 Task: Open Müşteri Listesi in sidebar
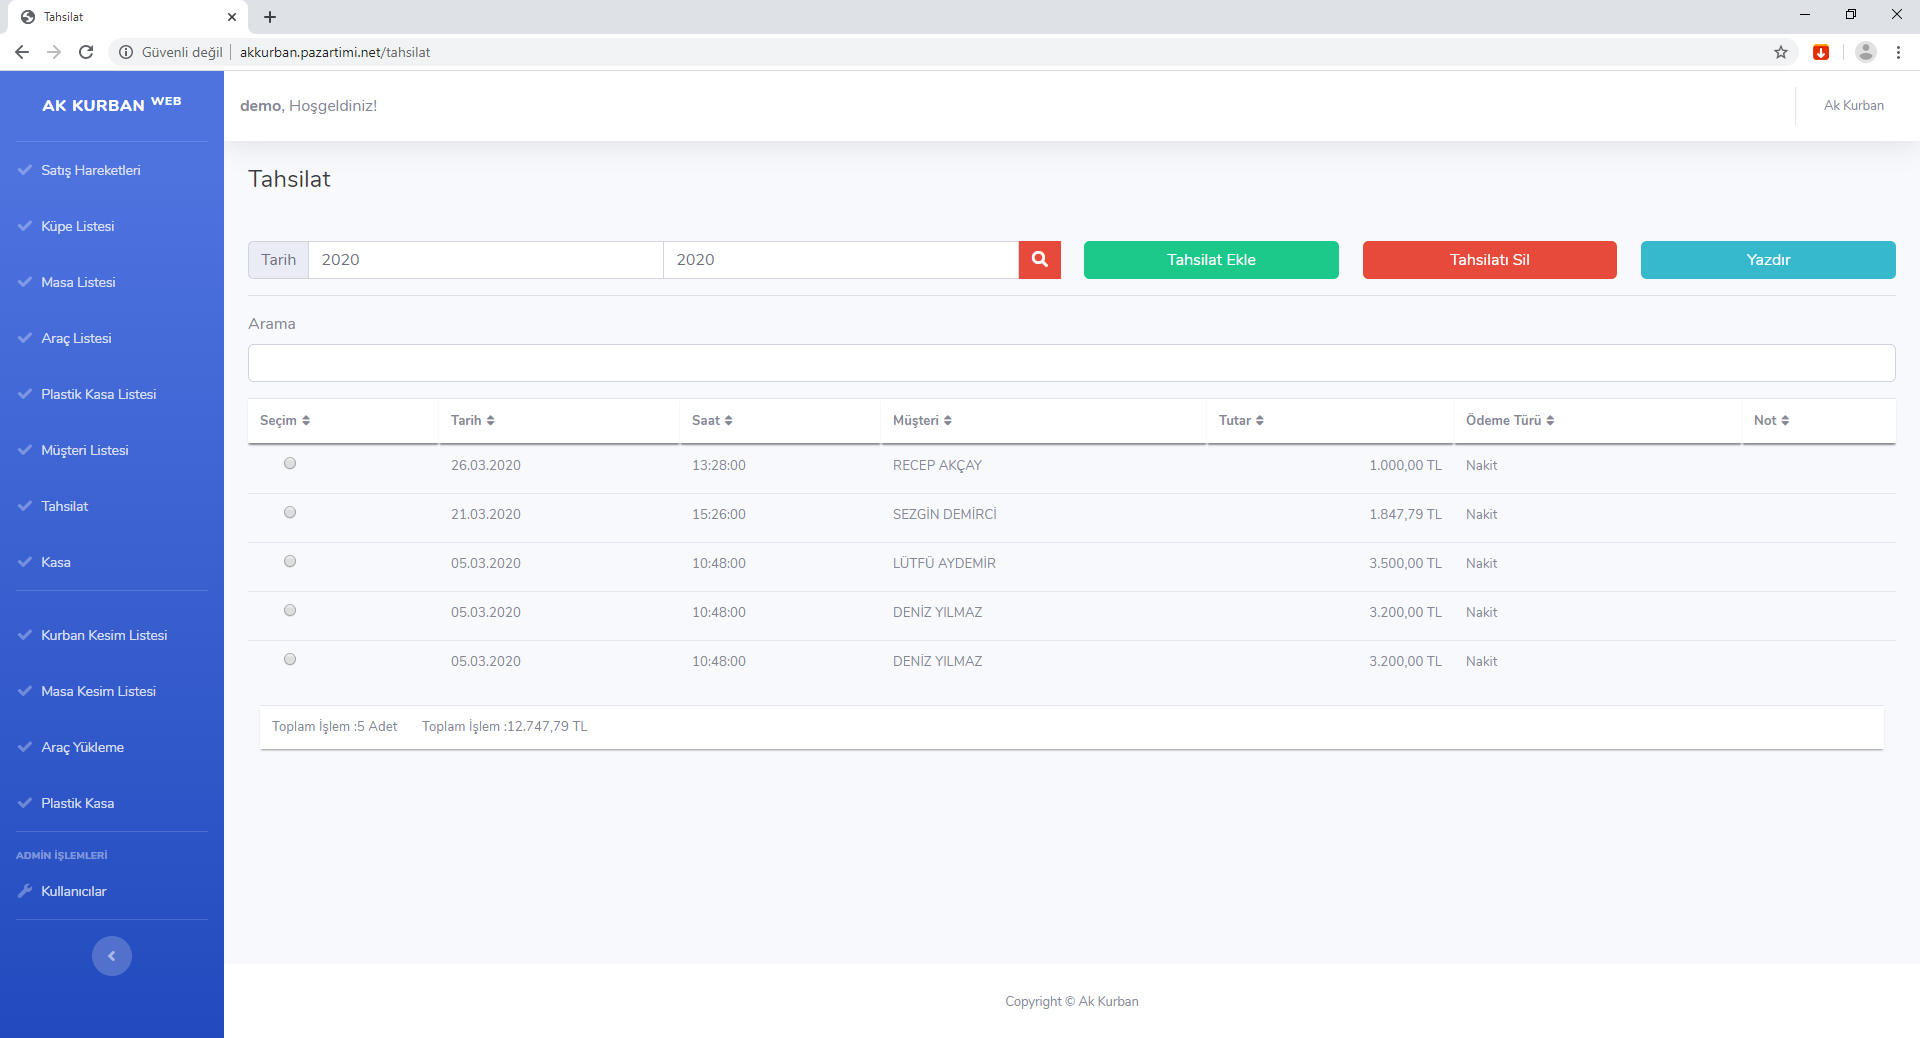click(85, 450)
